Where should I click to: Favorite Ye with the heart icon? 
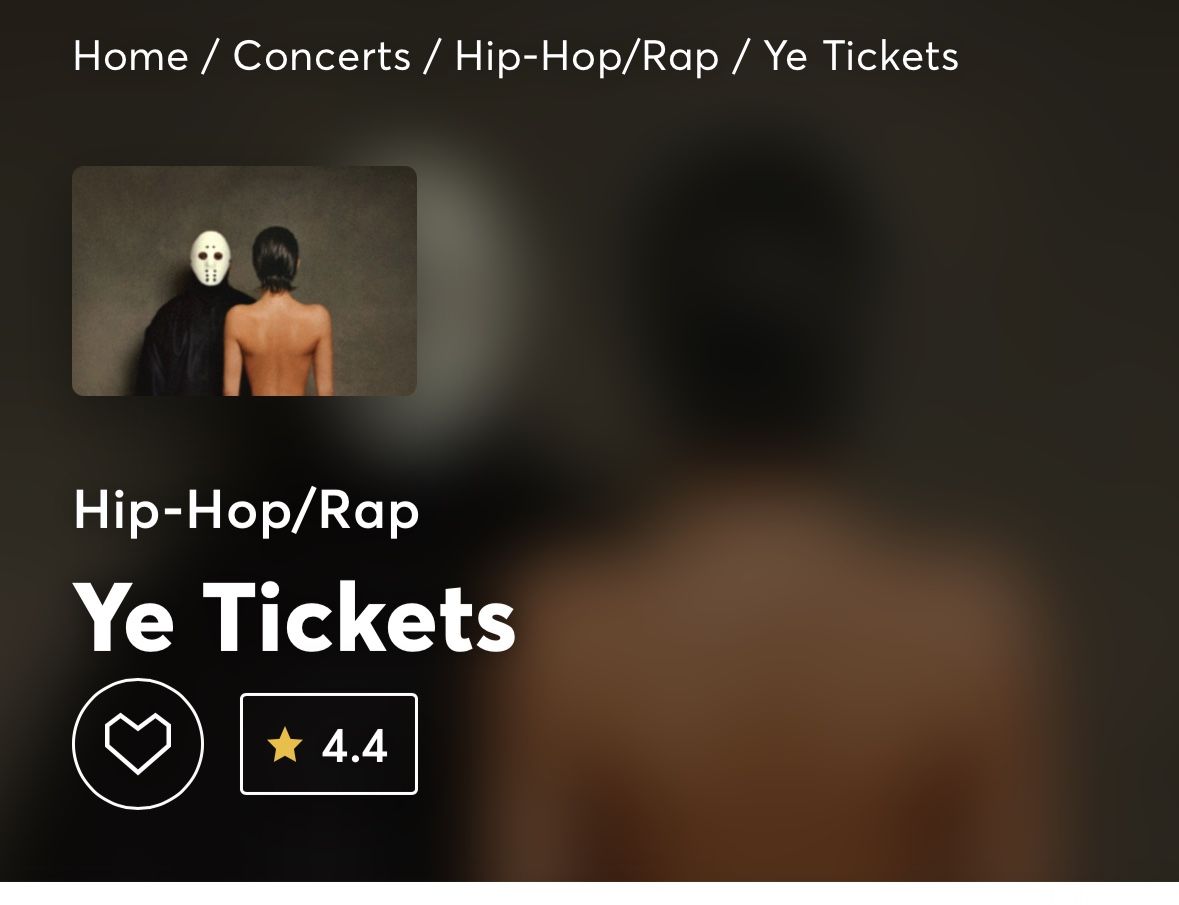(138, 743)
